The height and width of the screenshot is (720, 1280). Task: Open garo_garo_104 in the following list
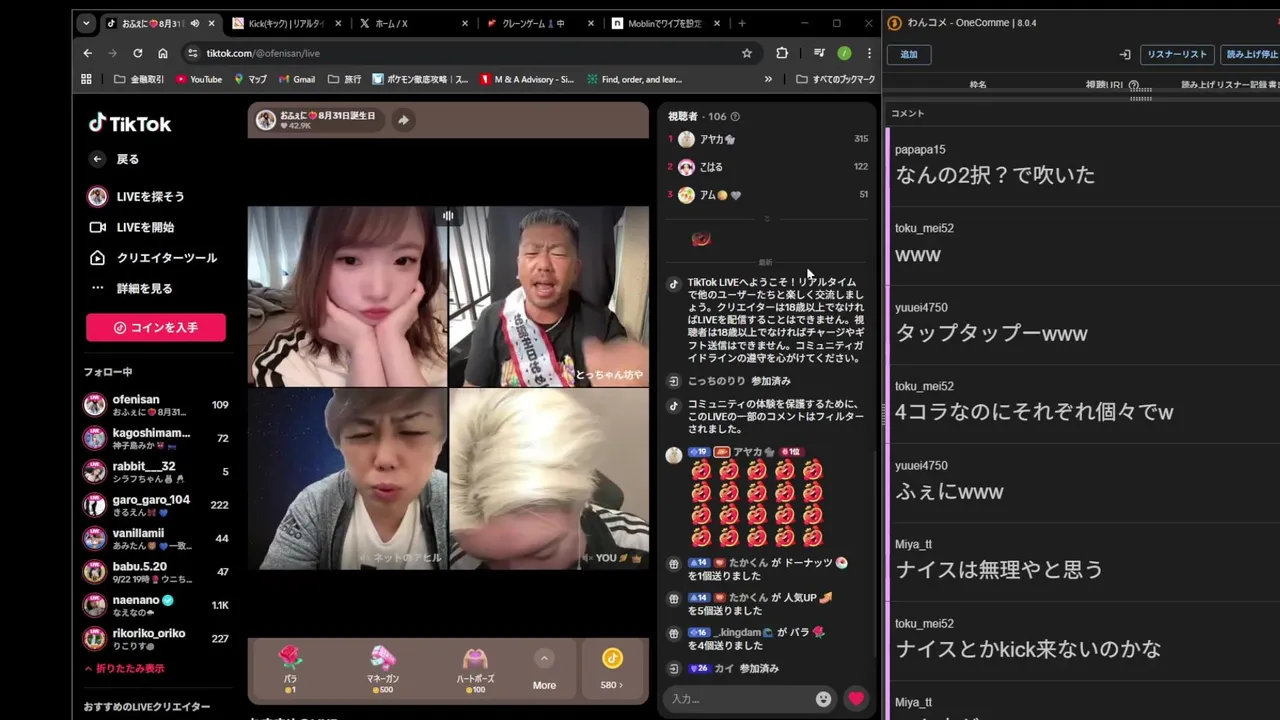(x=156, y=505)
